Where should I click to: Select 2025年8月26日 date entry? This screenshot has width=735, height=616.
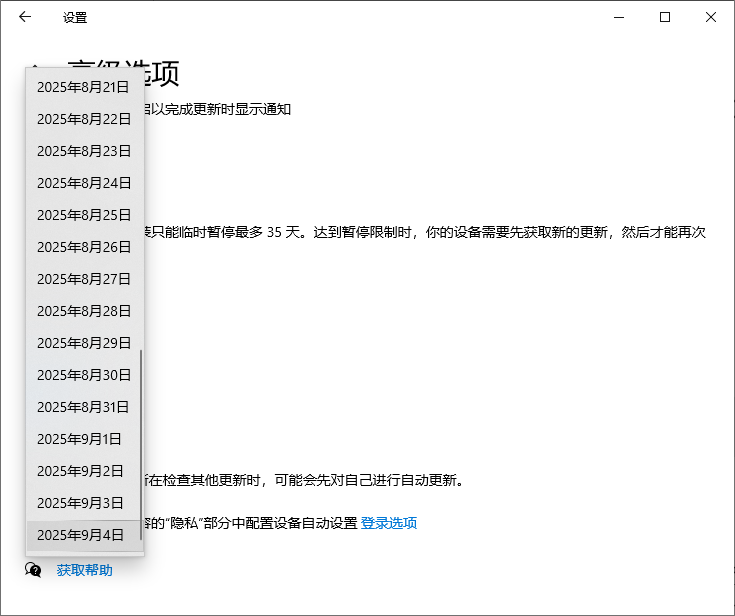click(84, 247)
